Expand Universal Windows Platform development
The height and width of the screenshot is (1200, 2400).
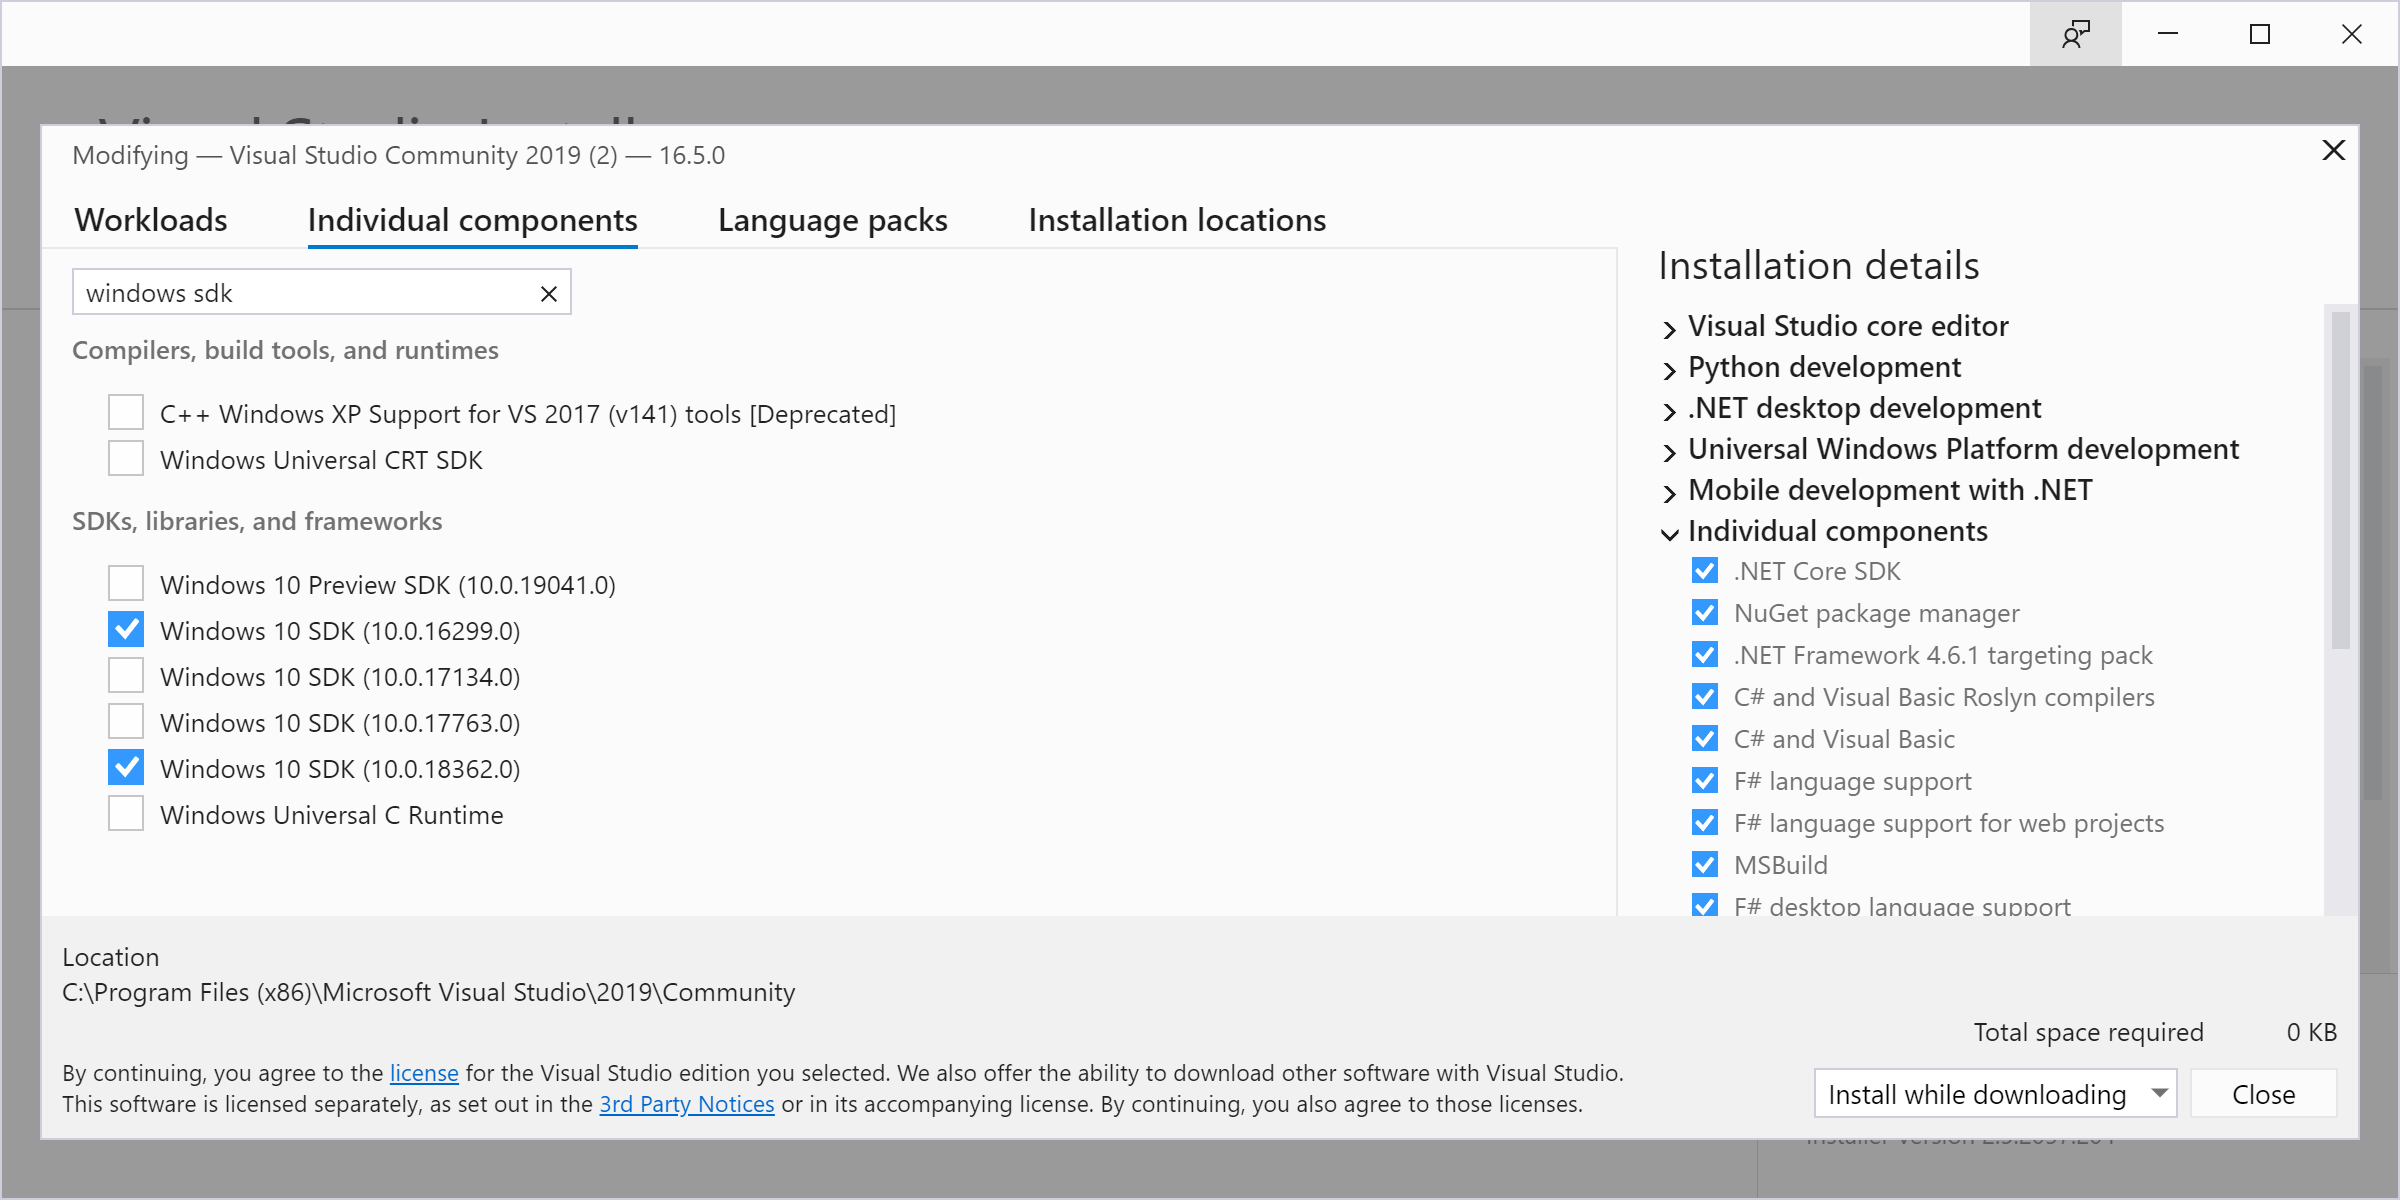[x=1668, y=451]
